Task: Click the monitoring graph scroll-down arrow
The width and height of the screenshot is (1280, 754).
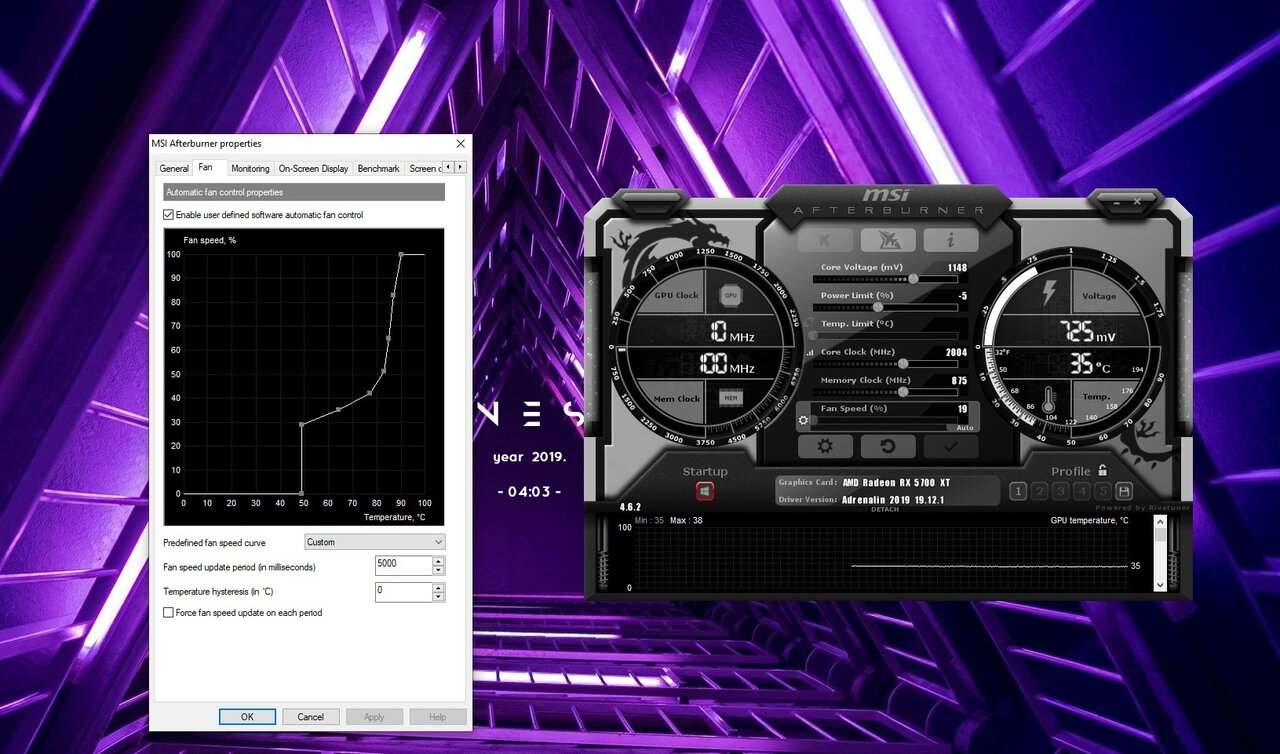Action: [x=1160, y=585]
